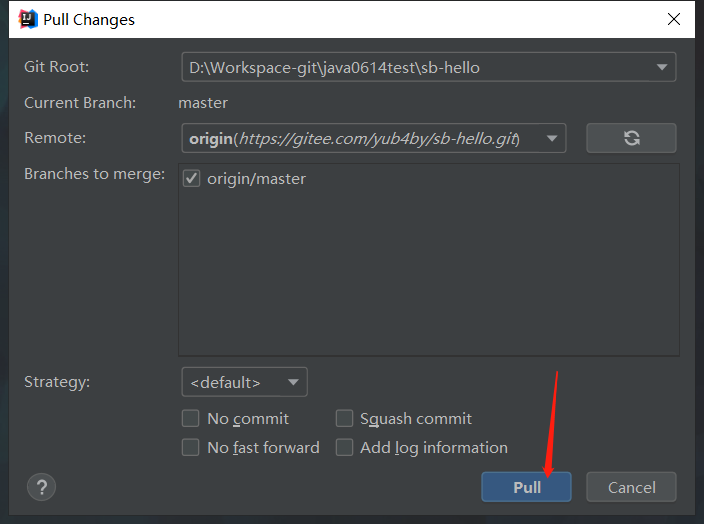Open the Remote origin dropdown

coord(551,138)
